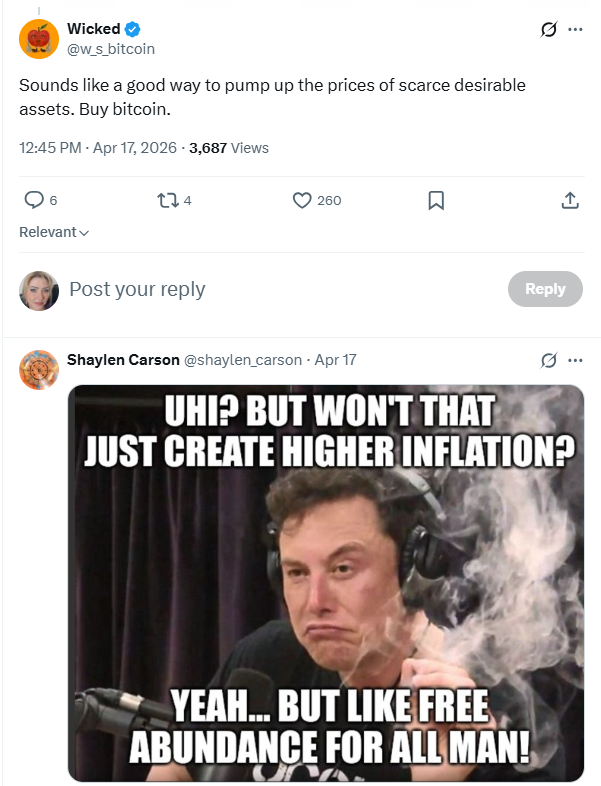The width and height of the screenshot is (601, 786).
Task: Repost the Wicked tweet
Action: [167, 200]
